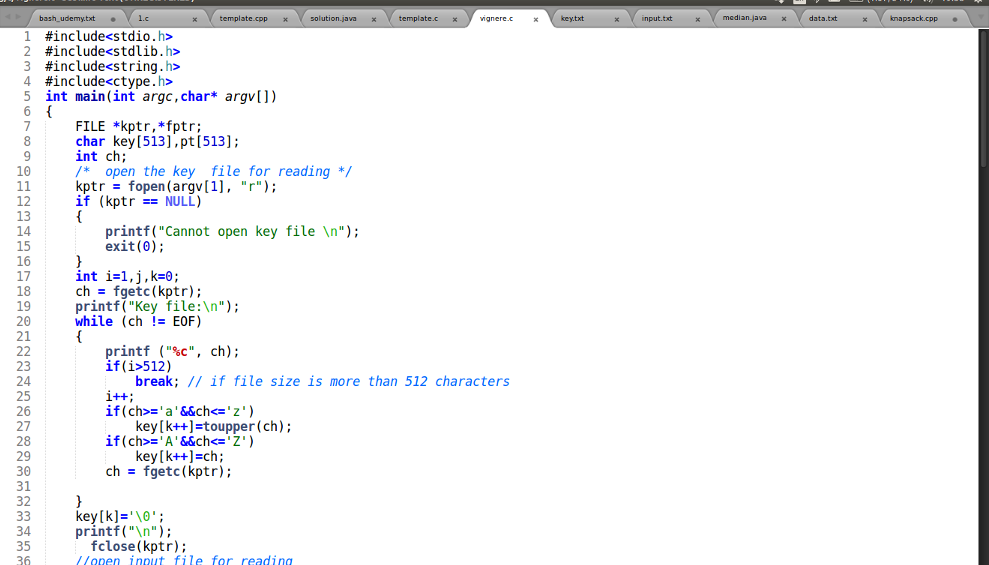This screenshot has height=565, width=989.
Task: Click line number 20 in the gutter
Action: [23, 321]
